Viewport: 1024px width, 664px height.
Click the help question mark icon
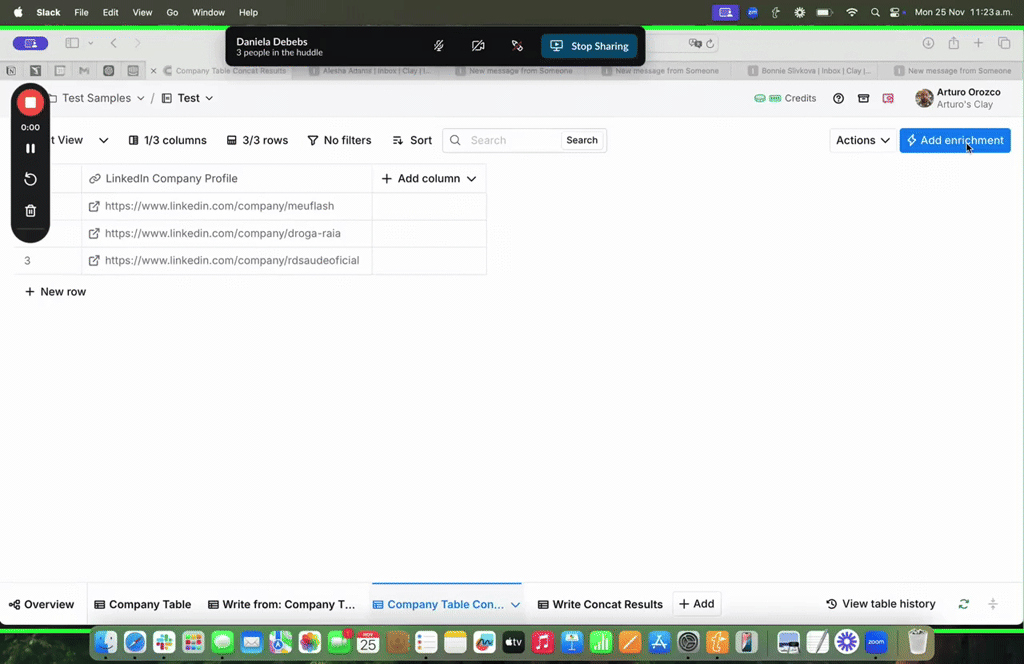(x=838, y=98)
